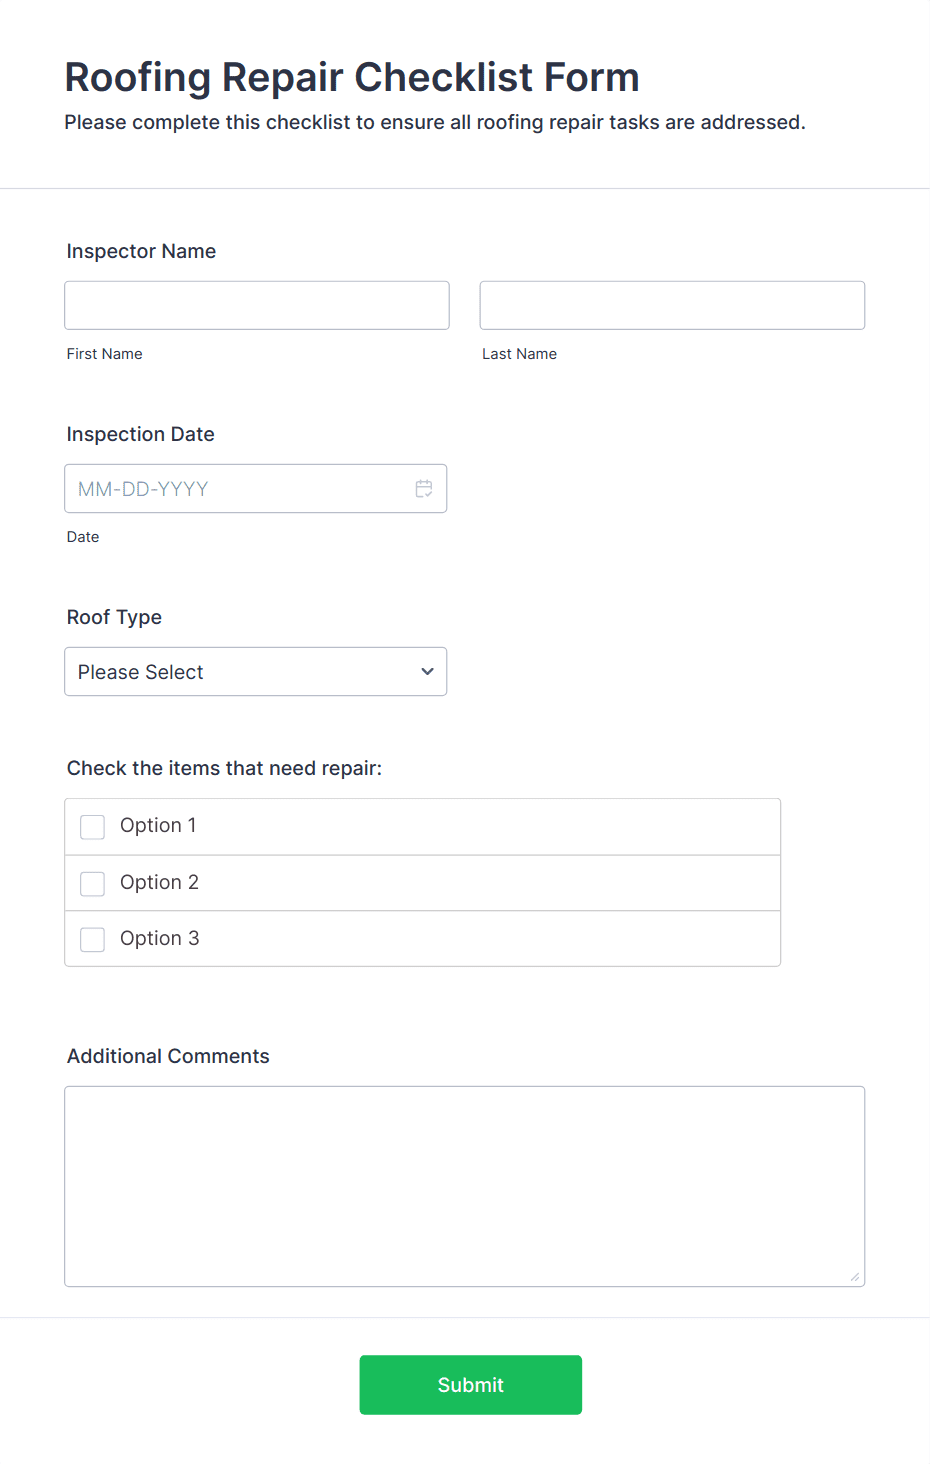Screen dimensions: 930x1464
Task: Click the calendar icon in Inspection Date field
Action: [423, 488]
